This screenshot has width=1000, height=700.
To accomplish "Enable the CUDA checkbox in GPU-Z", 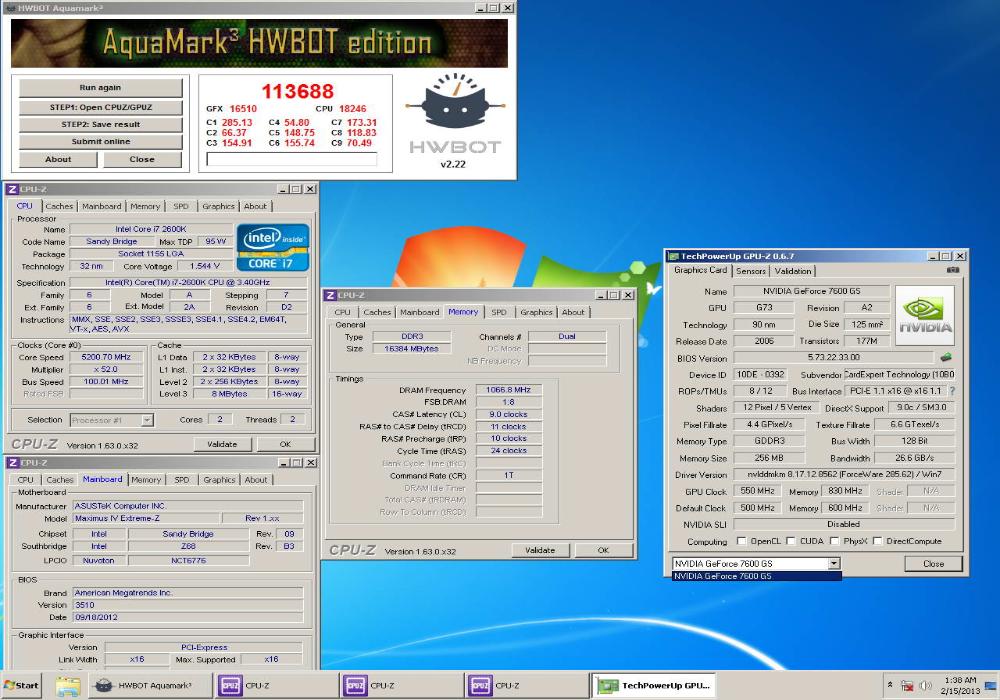I will (791, 541).
